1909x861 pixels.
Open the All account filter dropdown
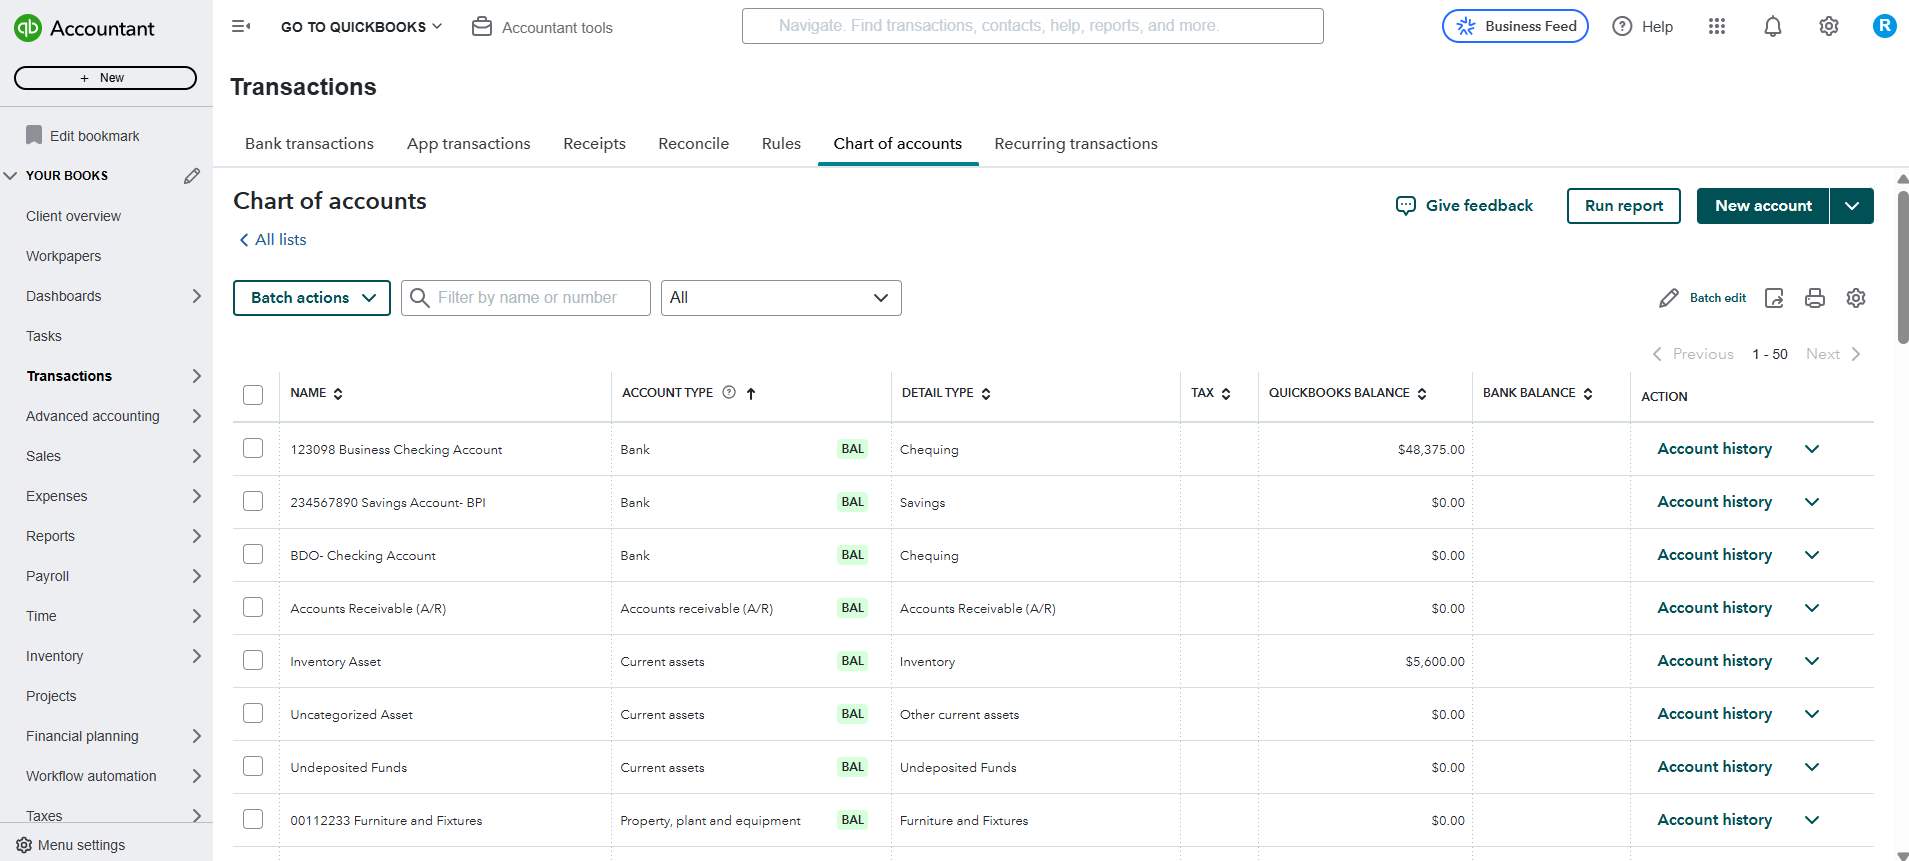(781, 298)
